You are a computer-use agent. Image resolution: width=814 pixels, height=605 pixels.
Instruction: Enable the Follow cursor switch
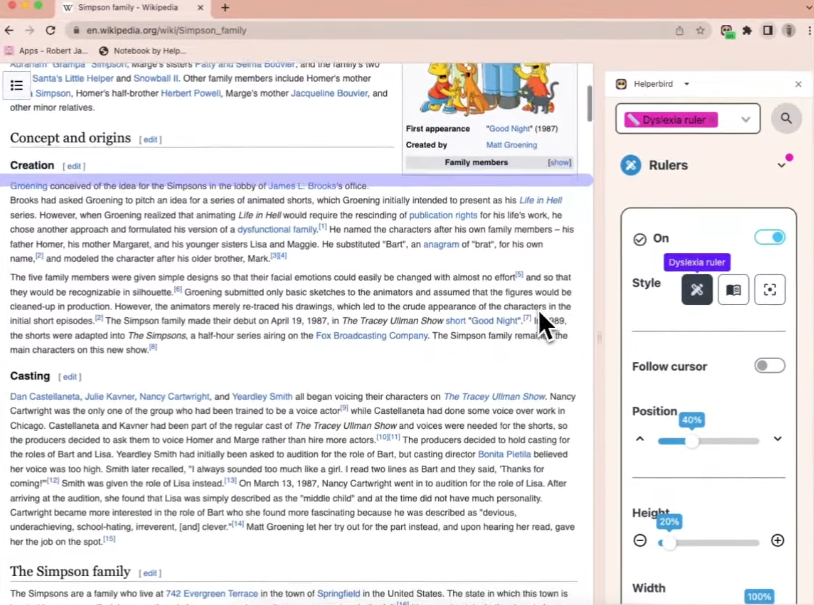(x=769, y=366)
